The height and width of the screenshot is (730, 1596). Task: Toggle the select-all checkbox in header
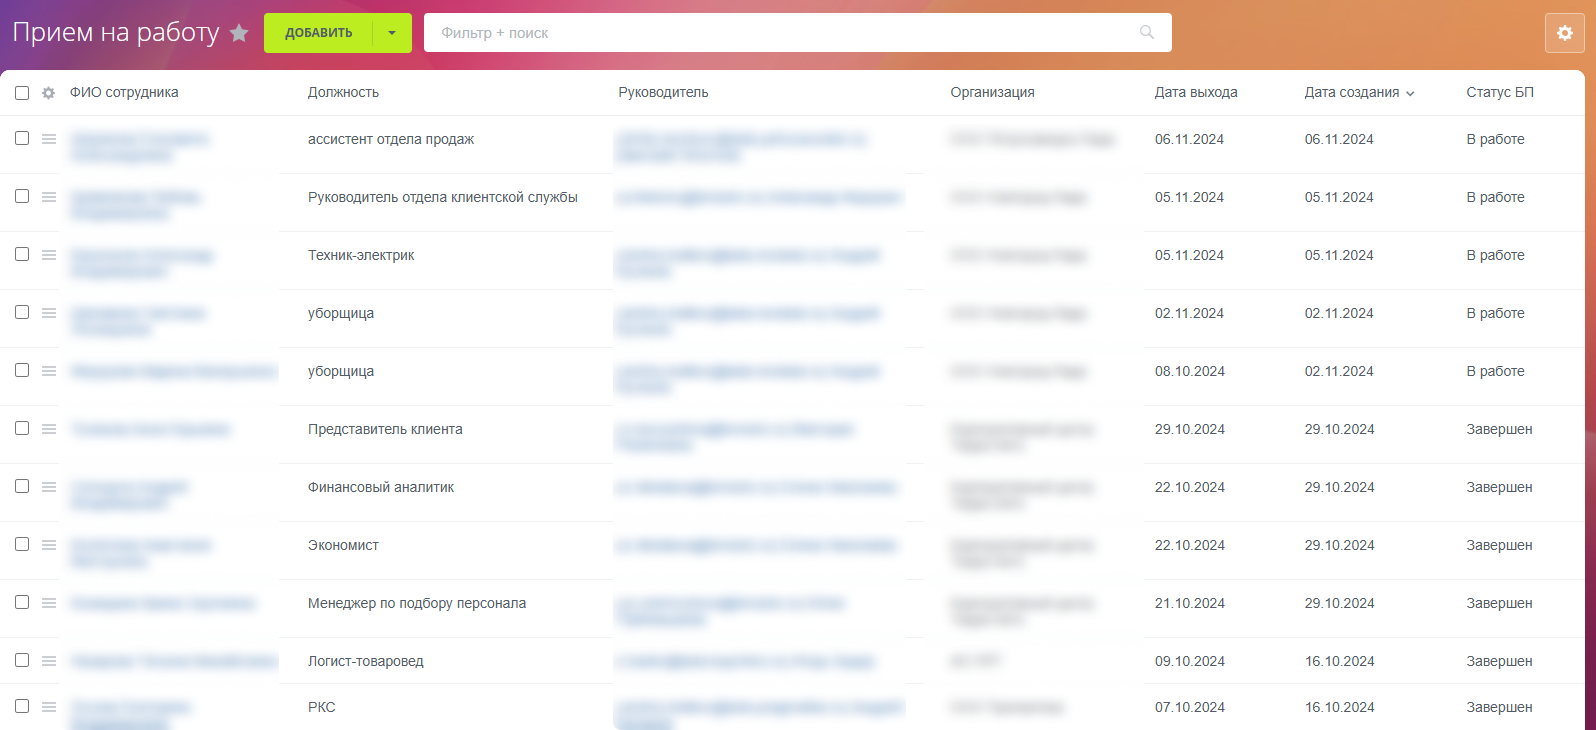[22, 93]
